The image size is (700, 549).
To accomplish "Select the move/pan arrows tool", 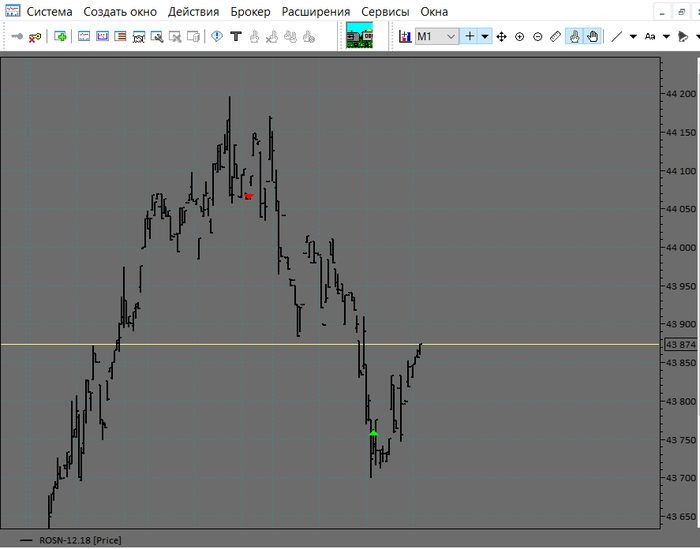I will pyautogui.click(x=502, y=36).
